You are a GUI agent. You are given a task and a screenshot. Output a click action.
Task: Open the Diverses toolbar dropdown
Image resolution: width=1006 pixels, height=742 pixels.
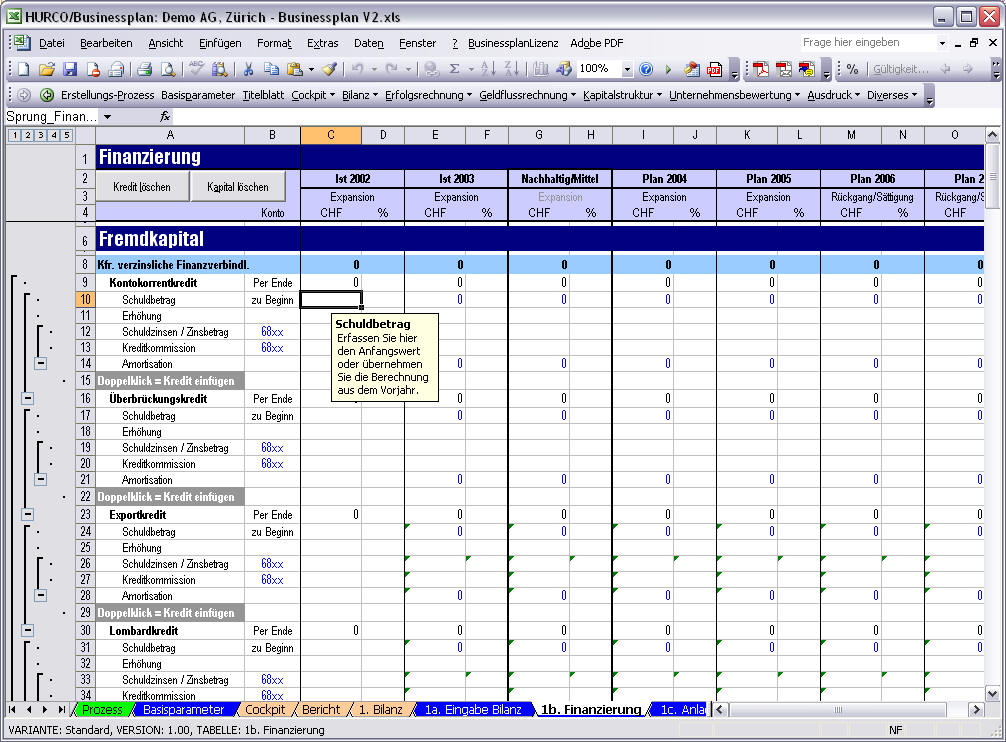tap(892, 95)
